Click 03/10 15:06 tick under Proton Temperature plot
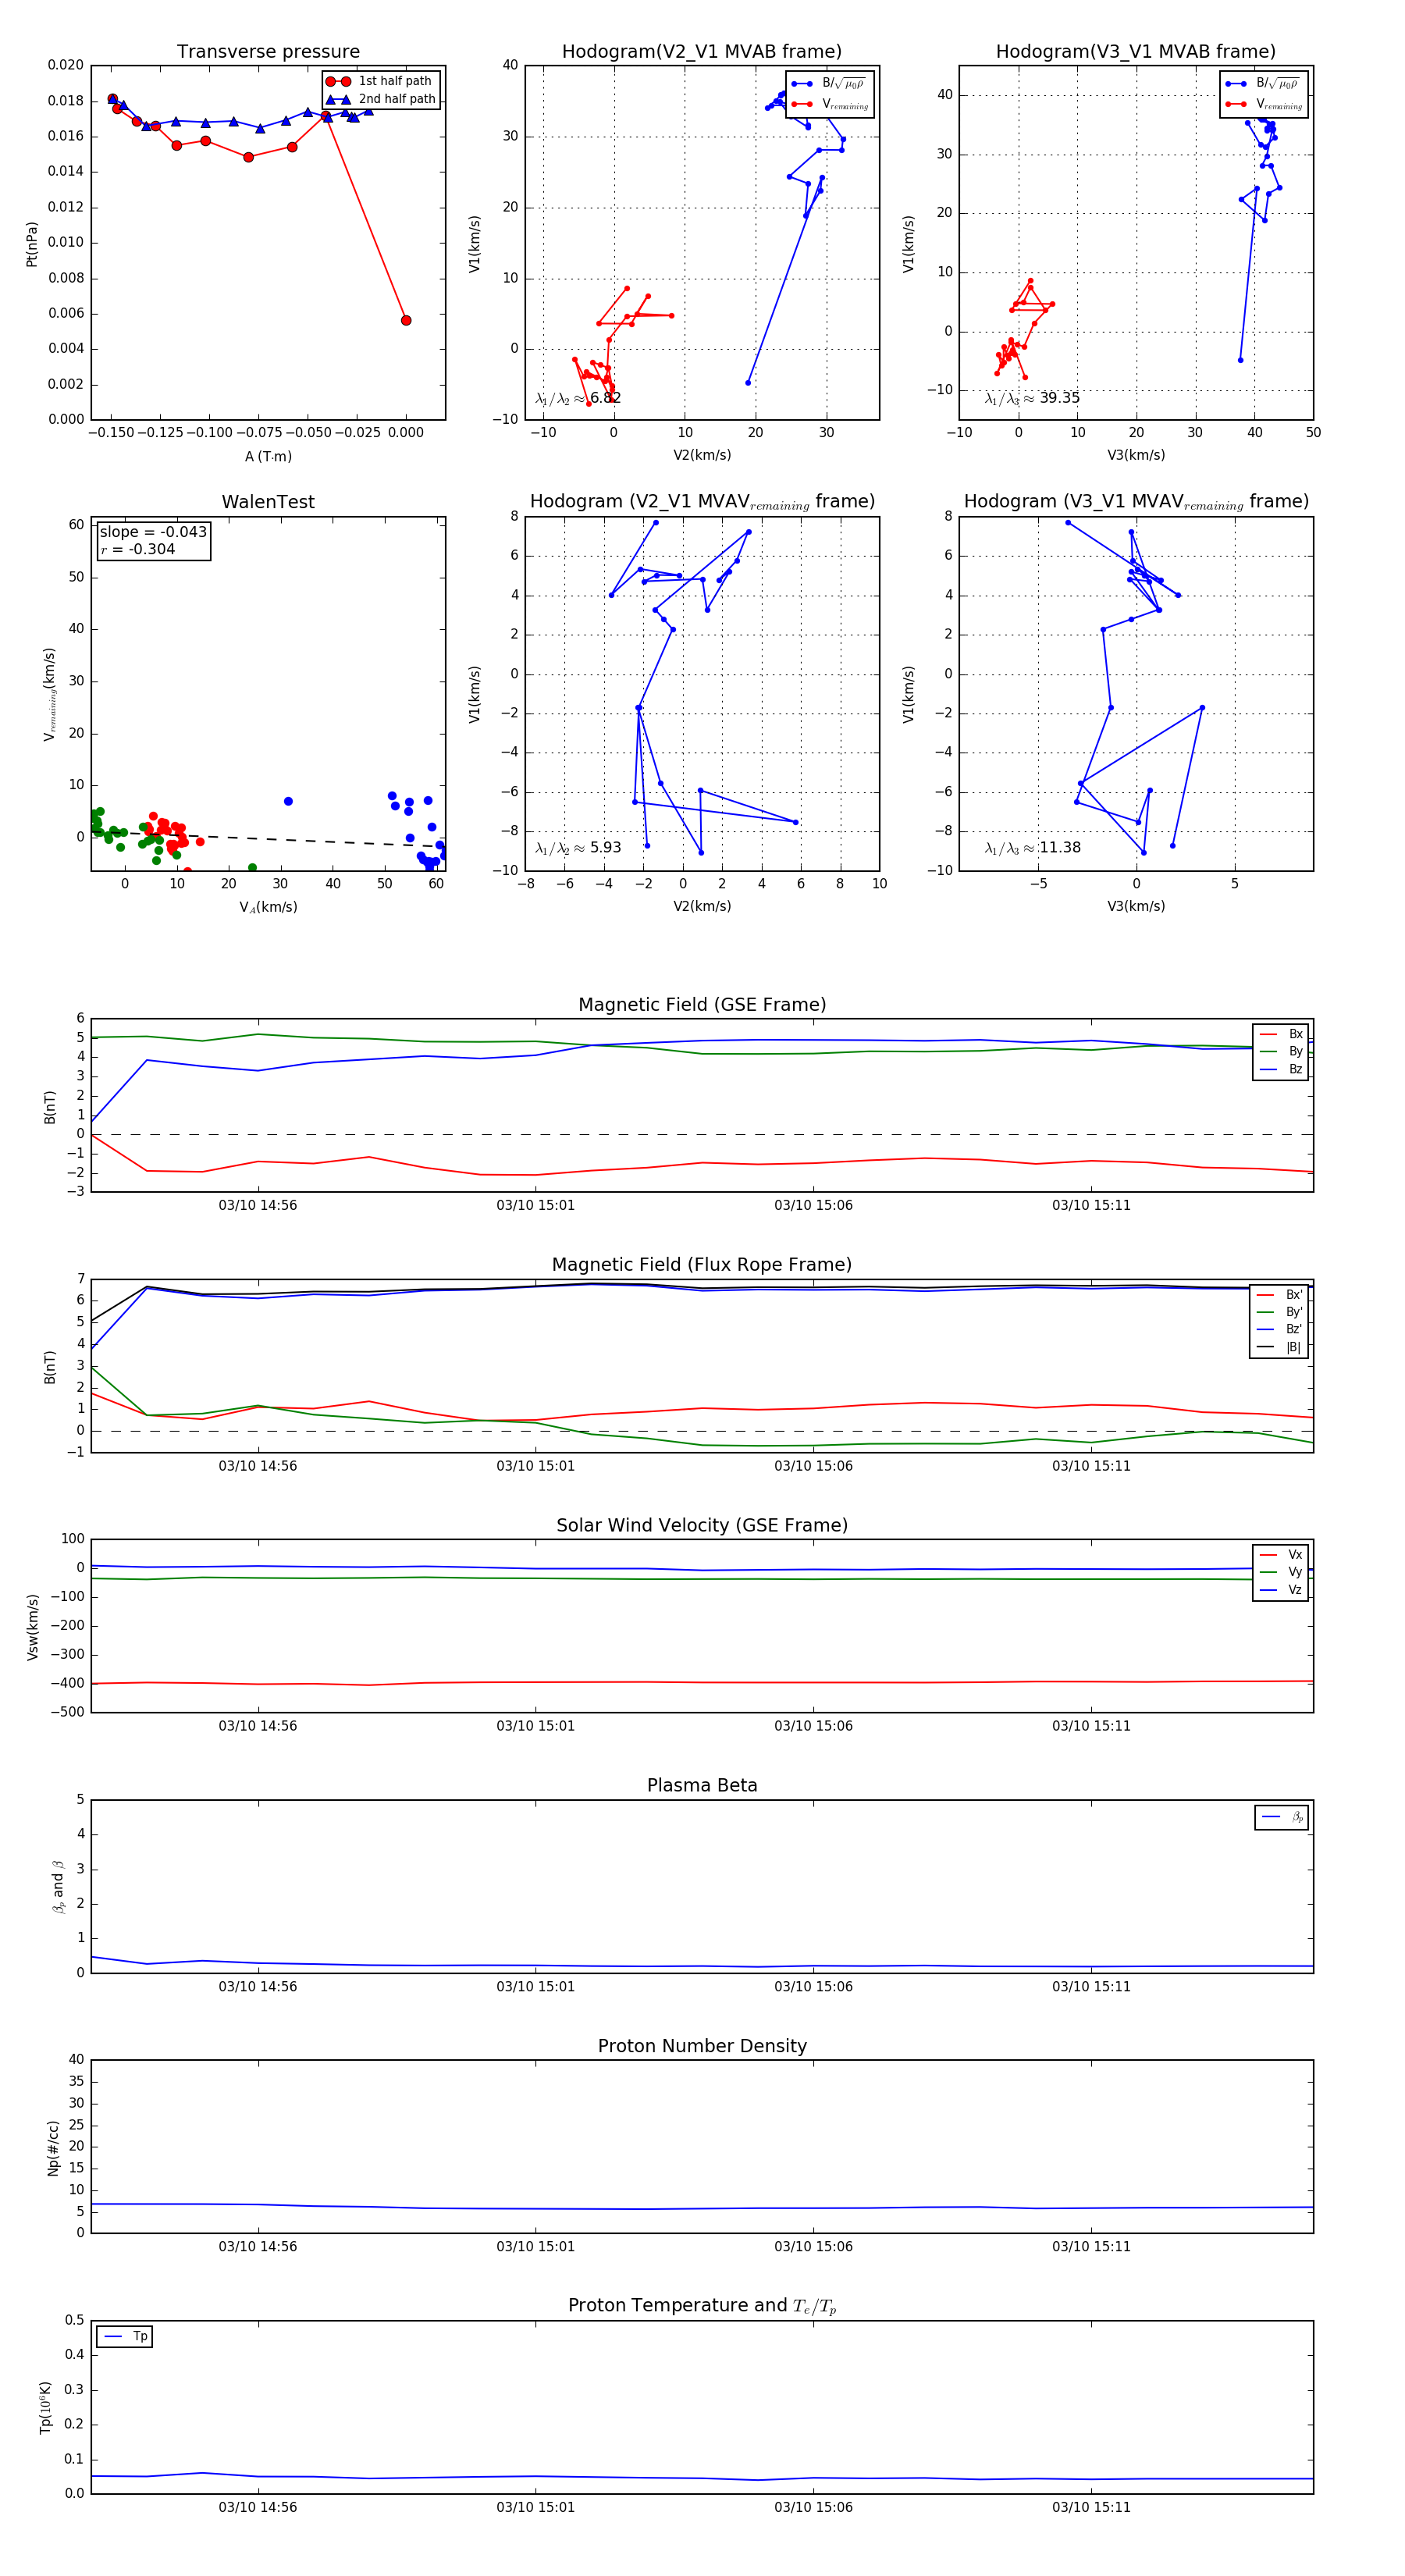Viewport: 1405px width, 2576px height. pyautogui.click(x=814, y=2507)
